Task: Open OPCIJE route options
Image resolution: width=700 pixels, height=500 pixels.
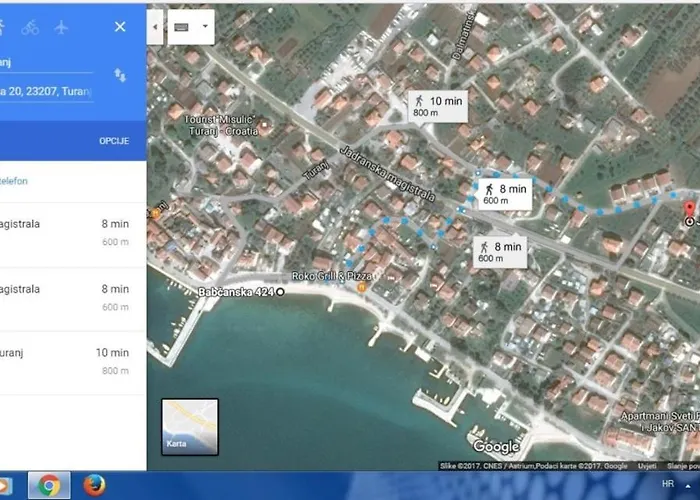Action: [113, 141]
